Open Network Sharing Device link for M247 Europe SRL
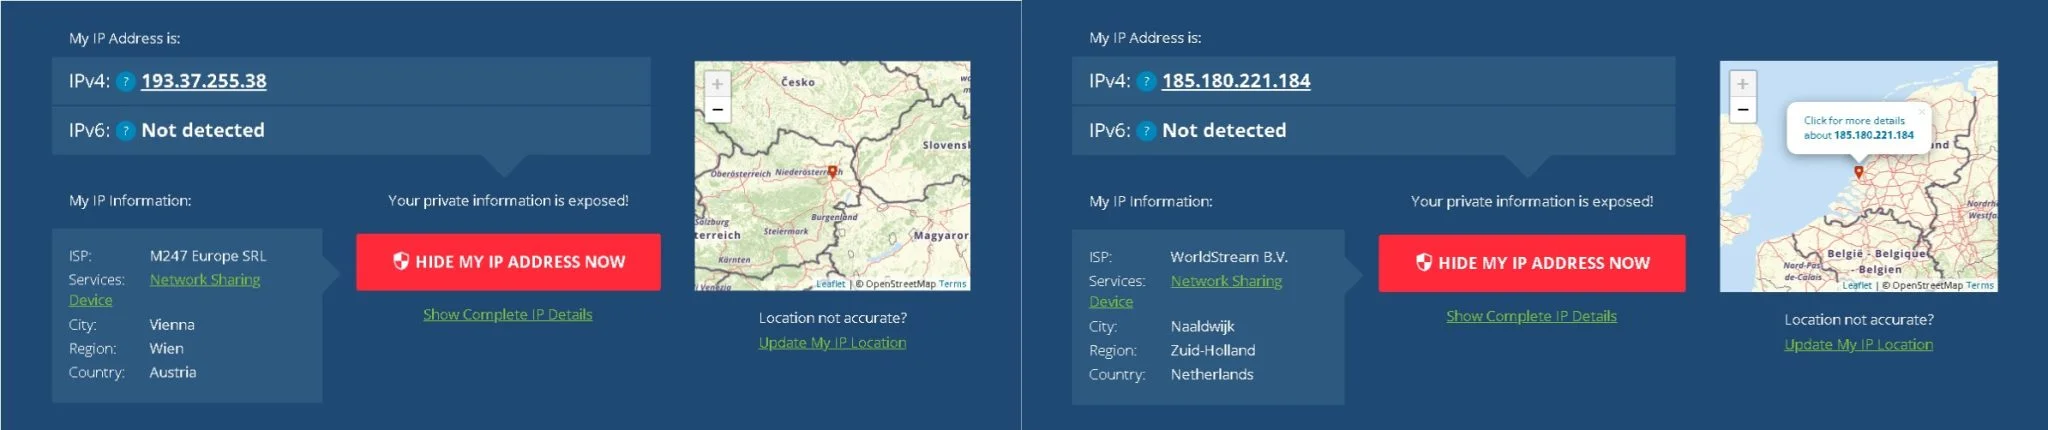This screenshot has width=2048, height=430. pyautogui.click(x=204, y=280)
